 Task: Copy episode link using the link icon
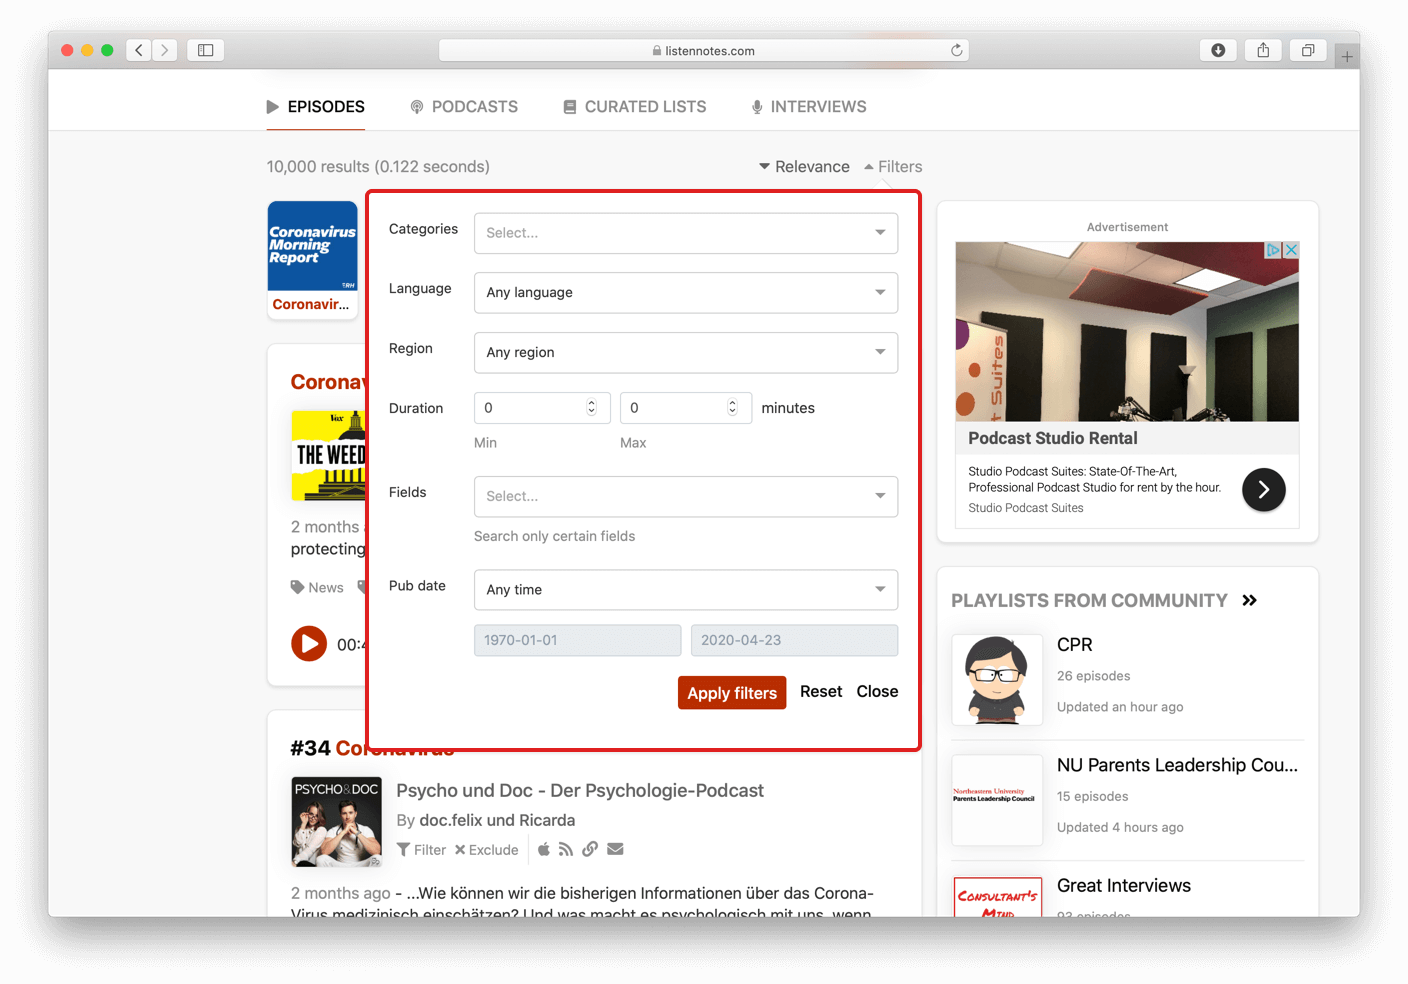pyautogui.click(x=590, y=849)
